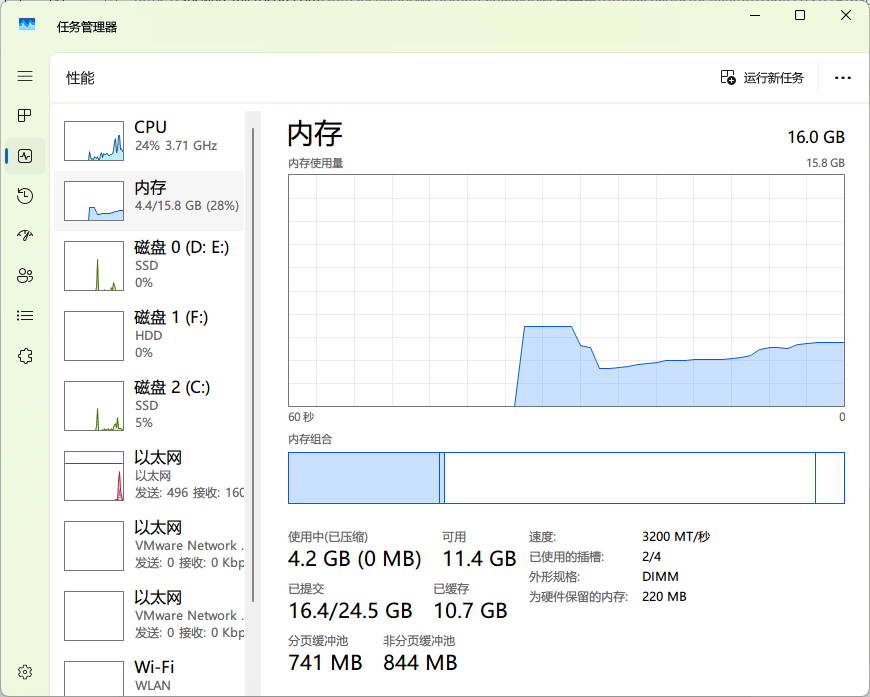Click the 10.7 GB cached value
The image size is (870, 697).
click(x=471, y=611)
